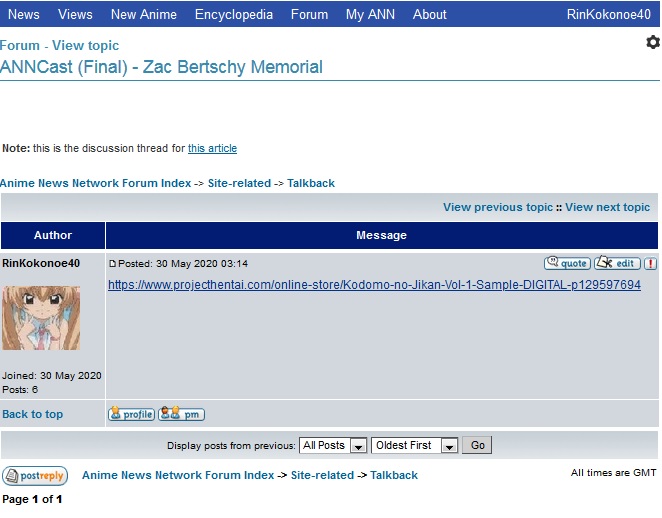662x518 pixels.
Task: Open the New Anime menu
Action: click(144, 14)
